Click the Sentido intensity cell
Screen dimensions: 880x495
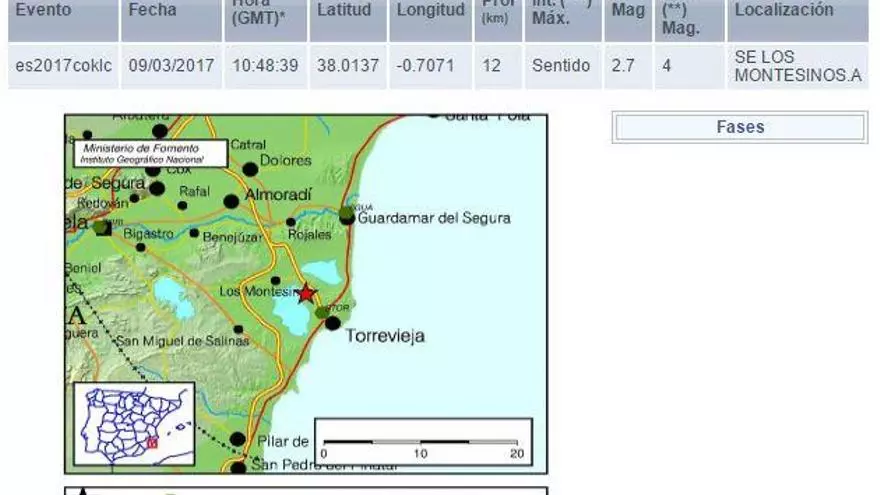560,66
